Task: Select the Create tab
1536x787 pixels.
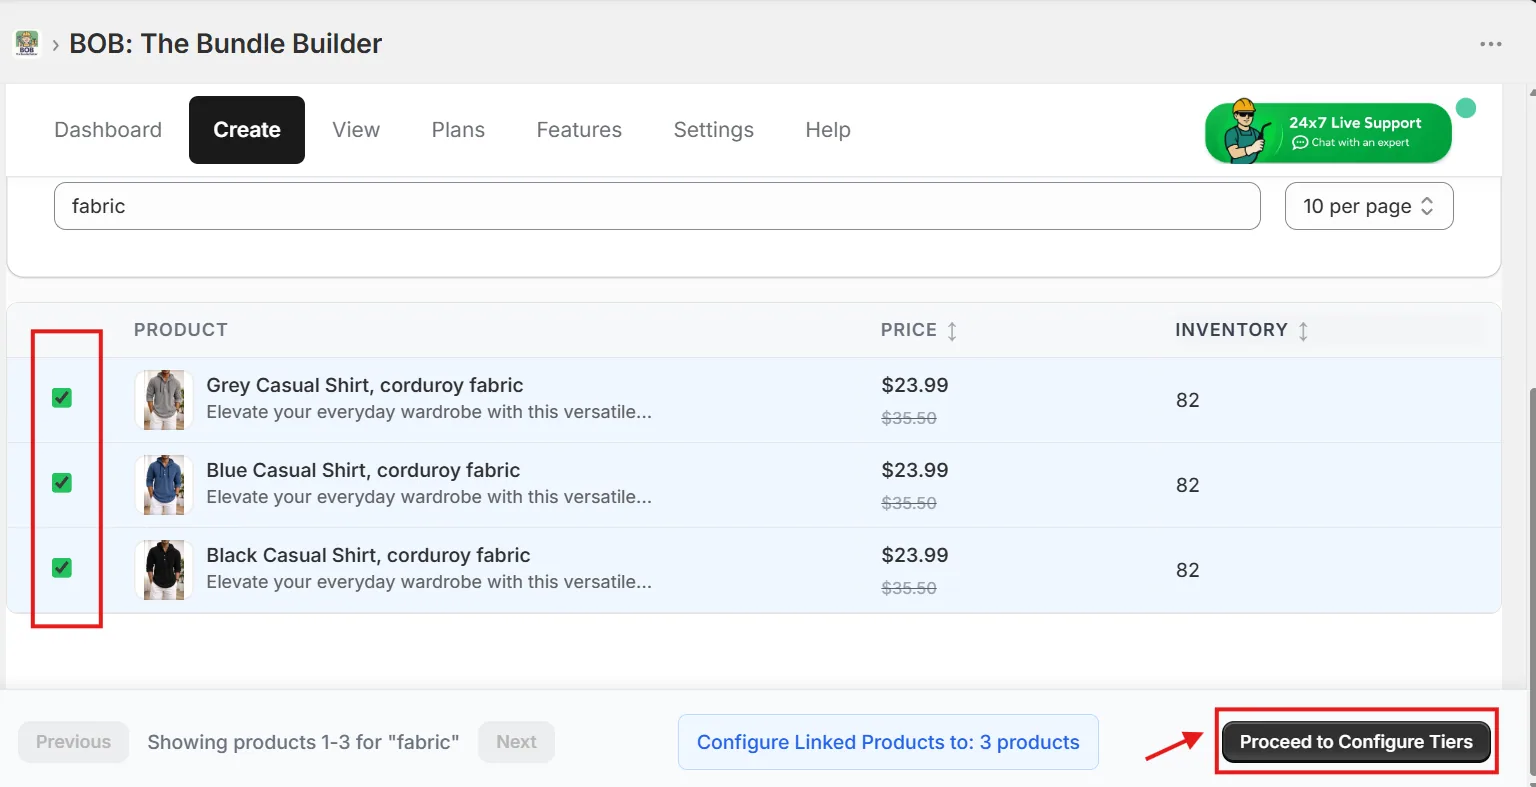Action: point(247,130)
